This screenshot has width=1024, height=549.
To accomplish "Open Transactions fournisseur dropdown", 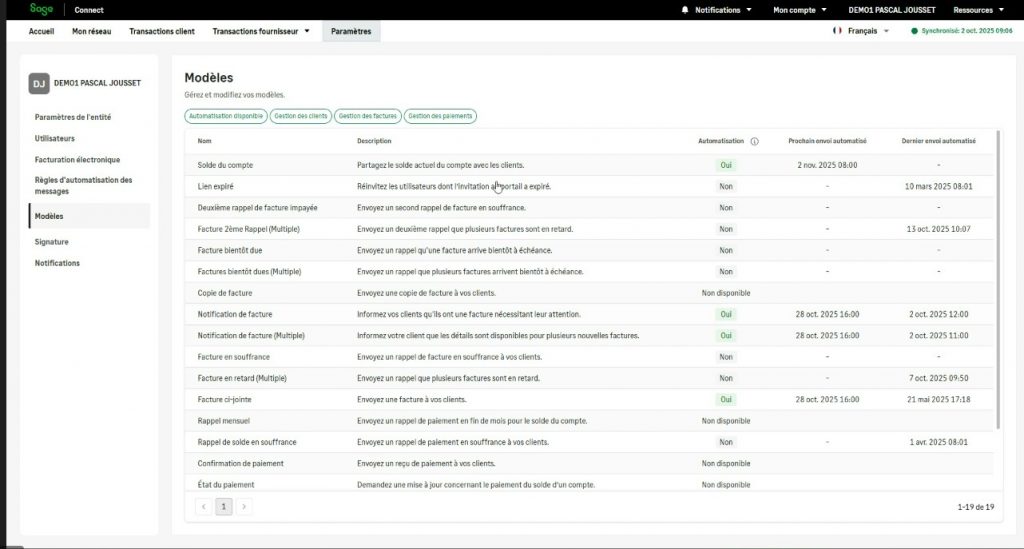I will pyautogui.click(x=261, y=31).
